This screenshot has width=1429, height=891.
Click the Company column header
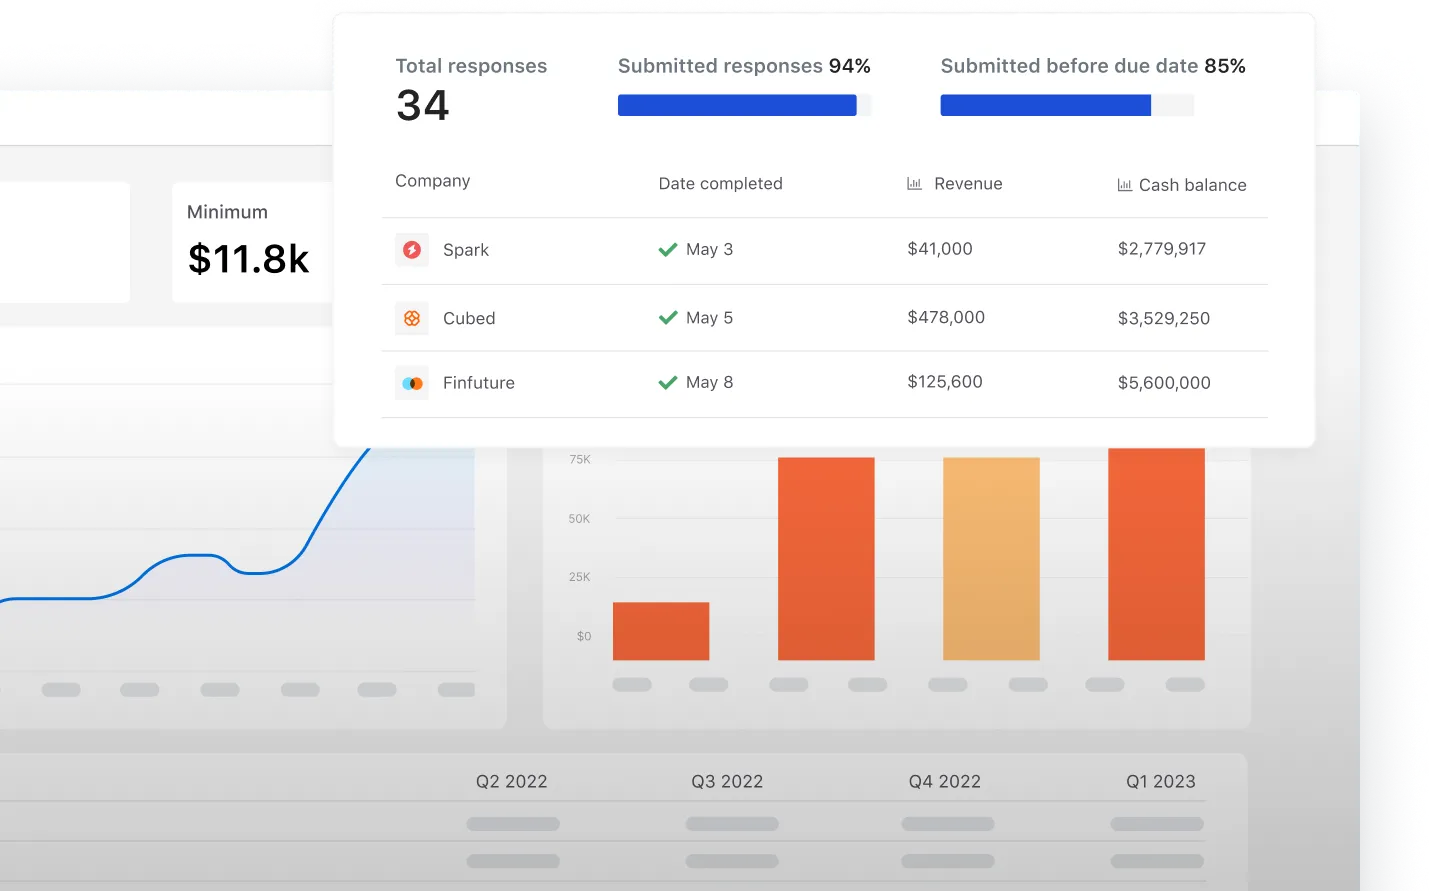432,181
